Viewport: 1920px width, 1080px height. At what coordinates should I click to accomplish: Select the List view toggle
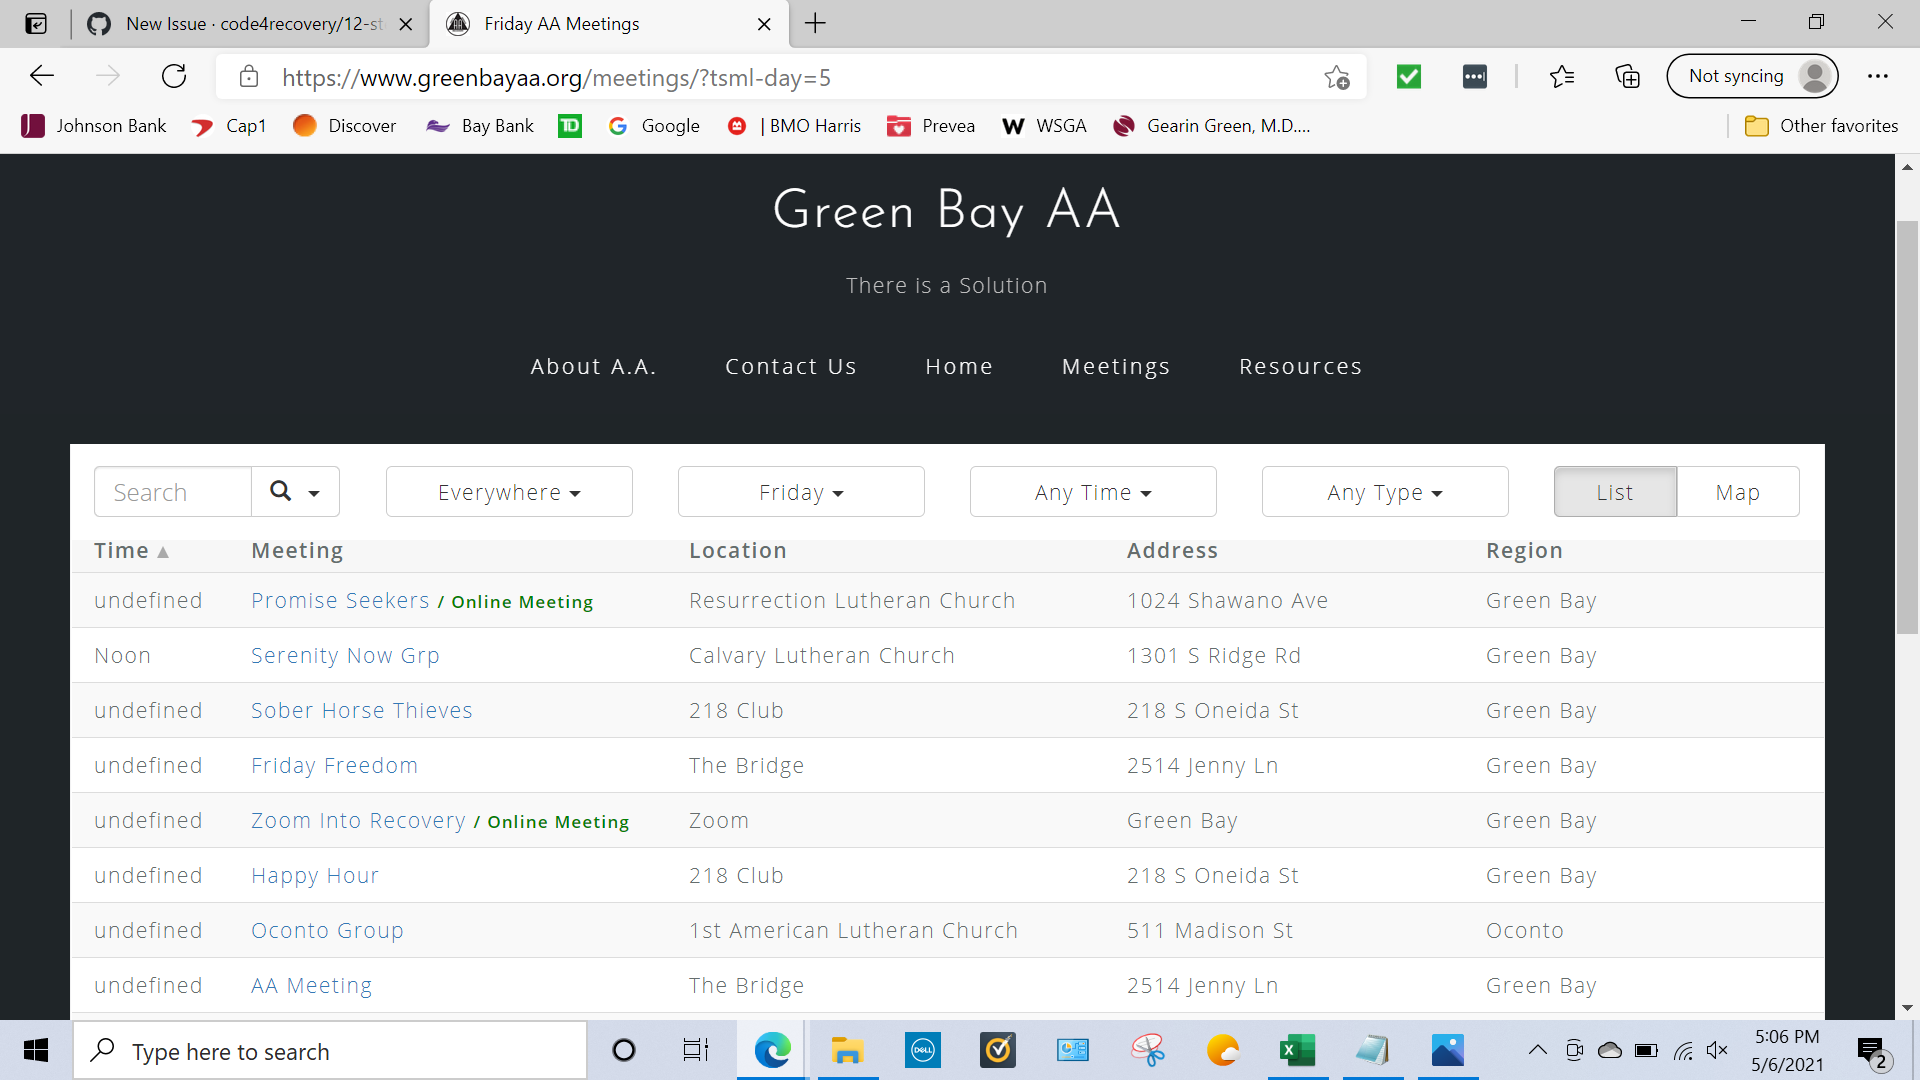click(x=1614, y=492)
